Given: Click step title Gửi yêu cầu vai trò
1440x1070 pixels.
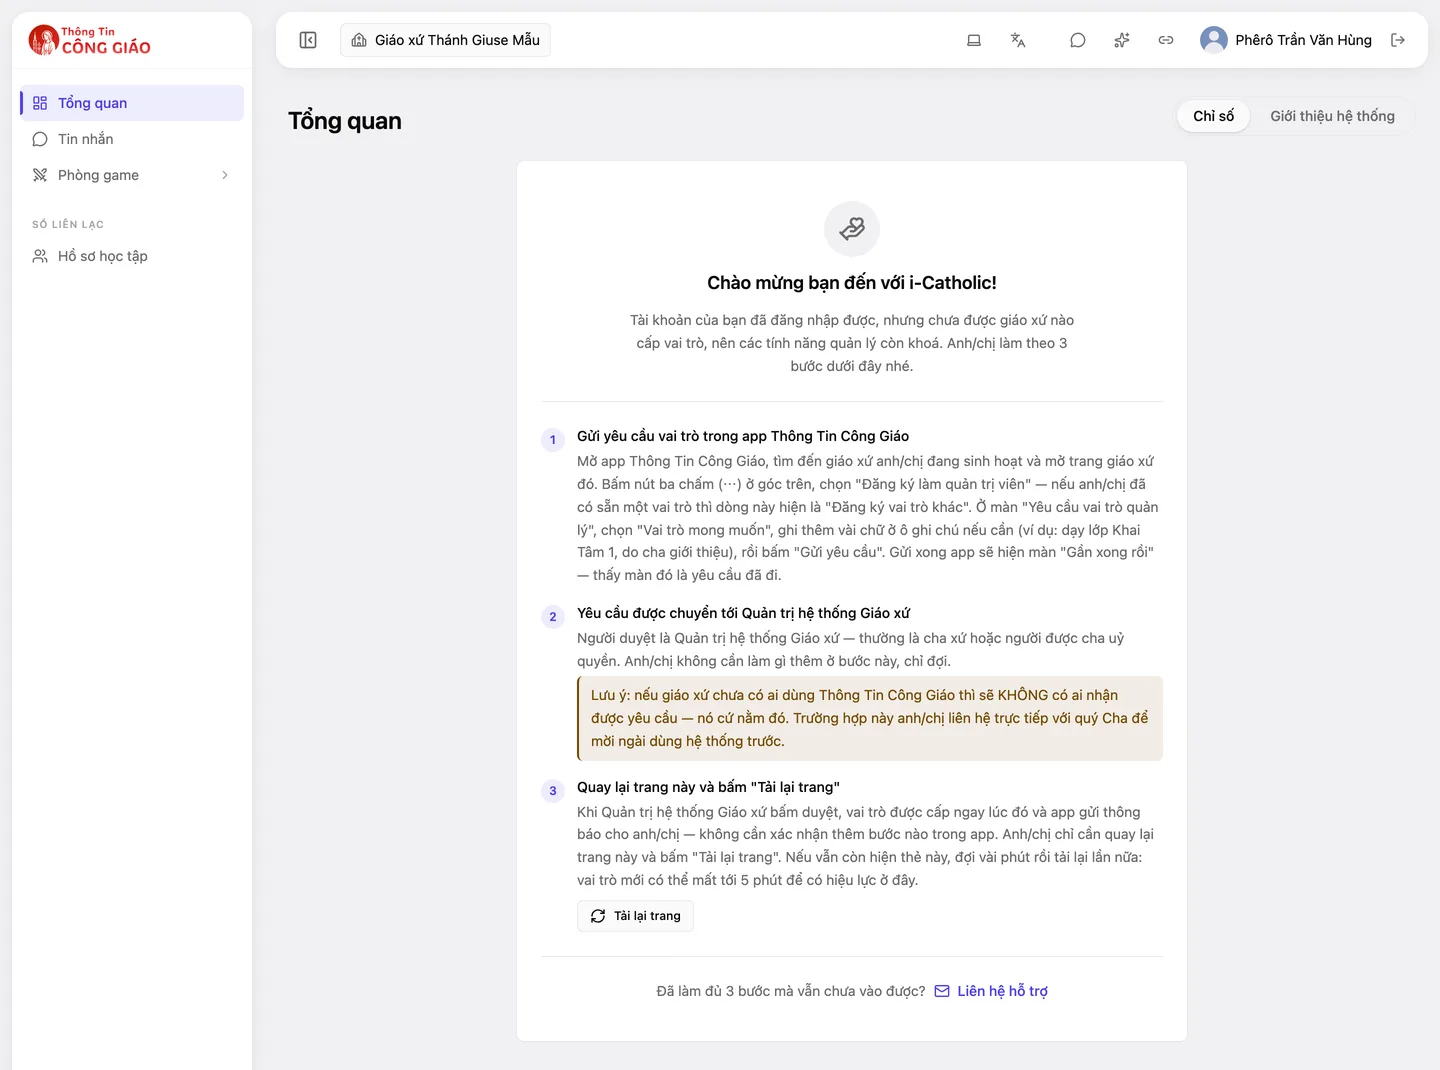Looking at the screenshot, I should tap(743, 436).
